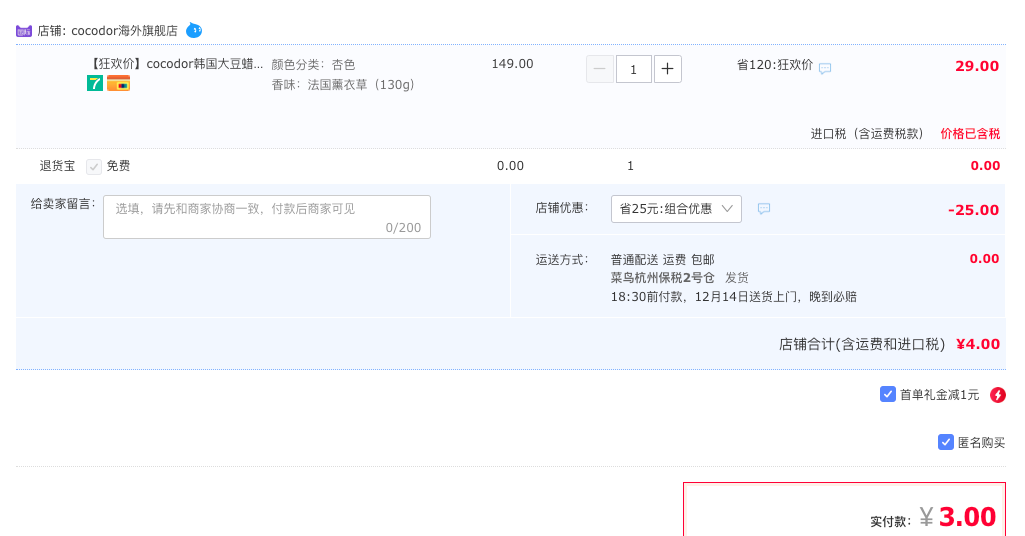Open the comment icon beside the 组合优惠 dropdown

[764, 209]
